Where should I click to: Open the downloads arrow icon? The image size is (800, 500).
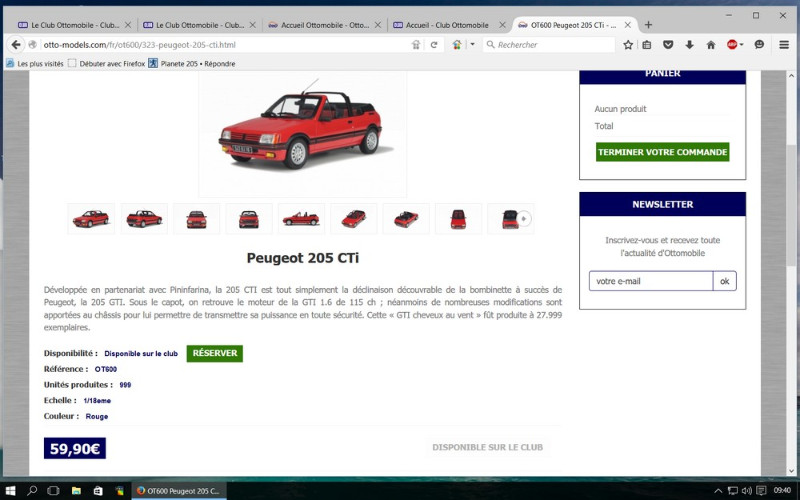[689, 45]
